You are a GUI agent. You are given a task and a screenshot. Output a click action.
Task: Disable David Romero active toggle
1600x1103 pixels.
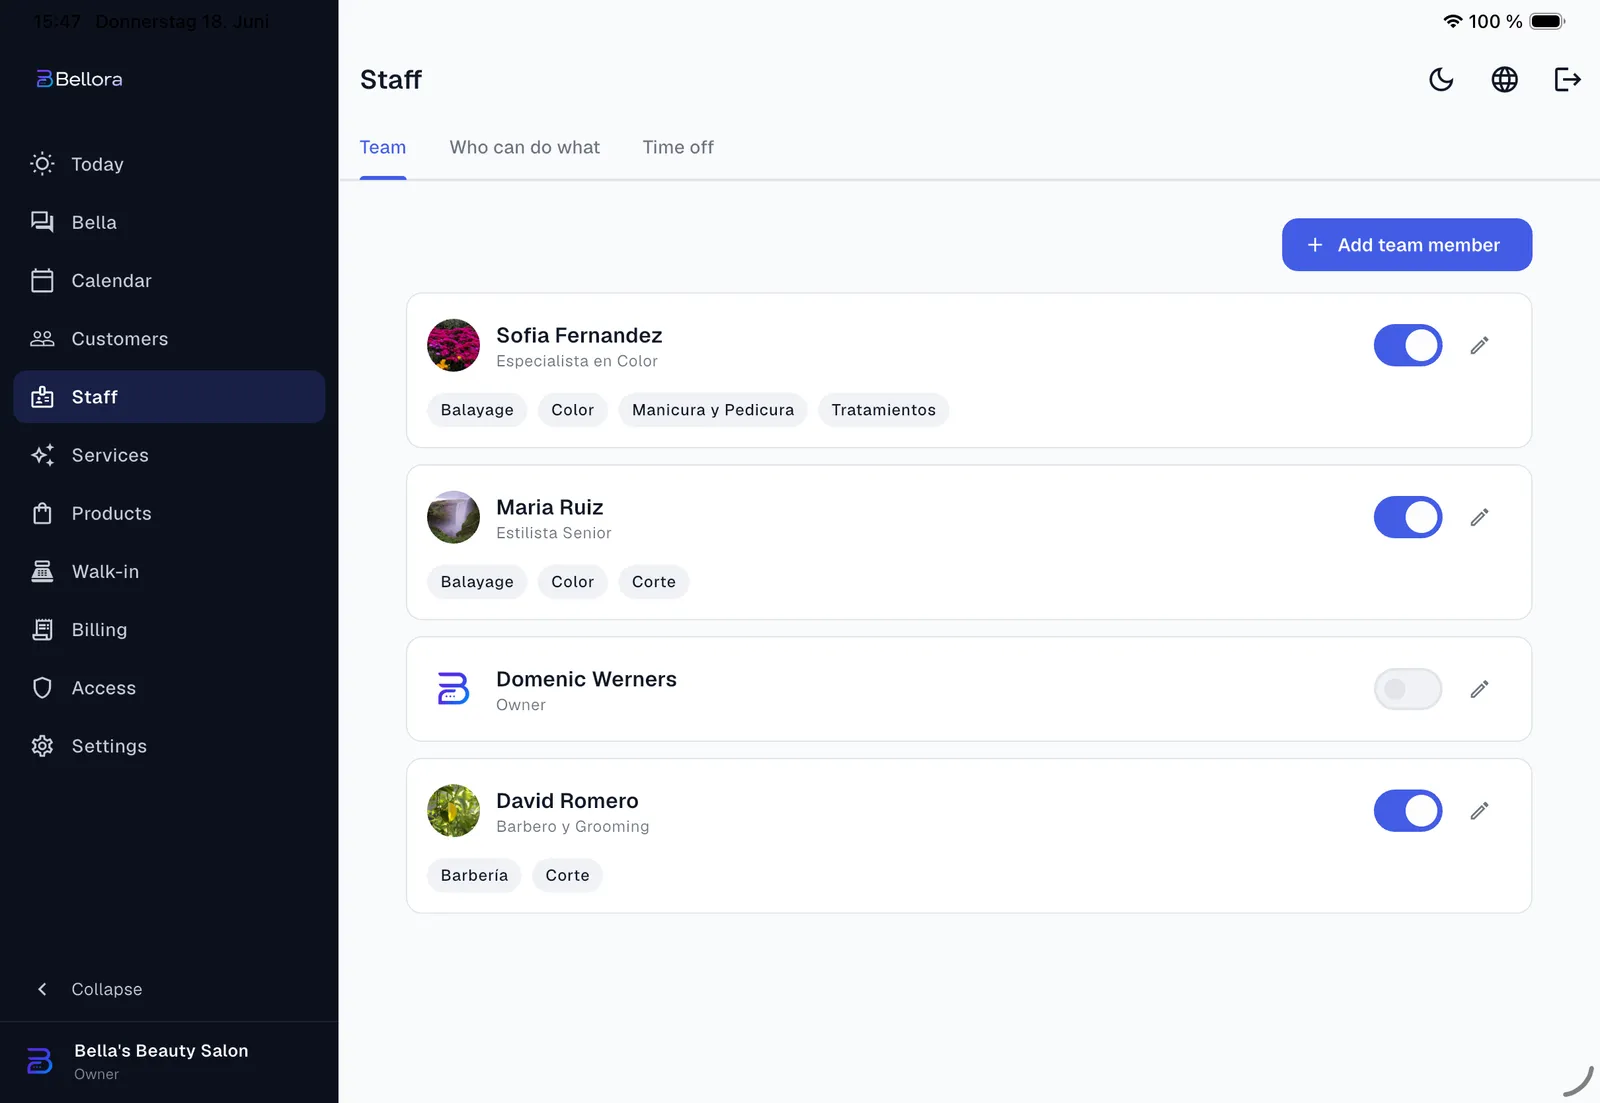click(1408, 810)
